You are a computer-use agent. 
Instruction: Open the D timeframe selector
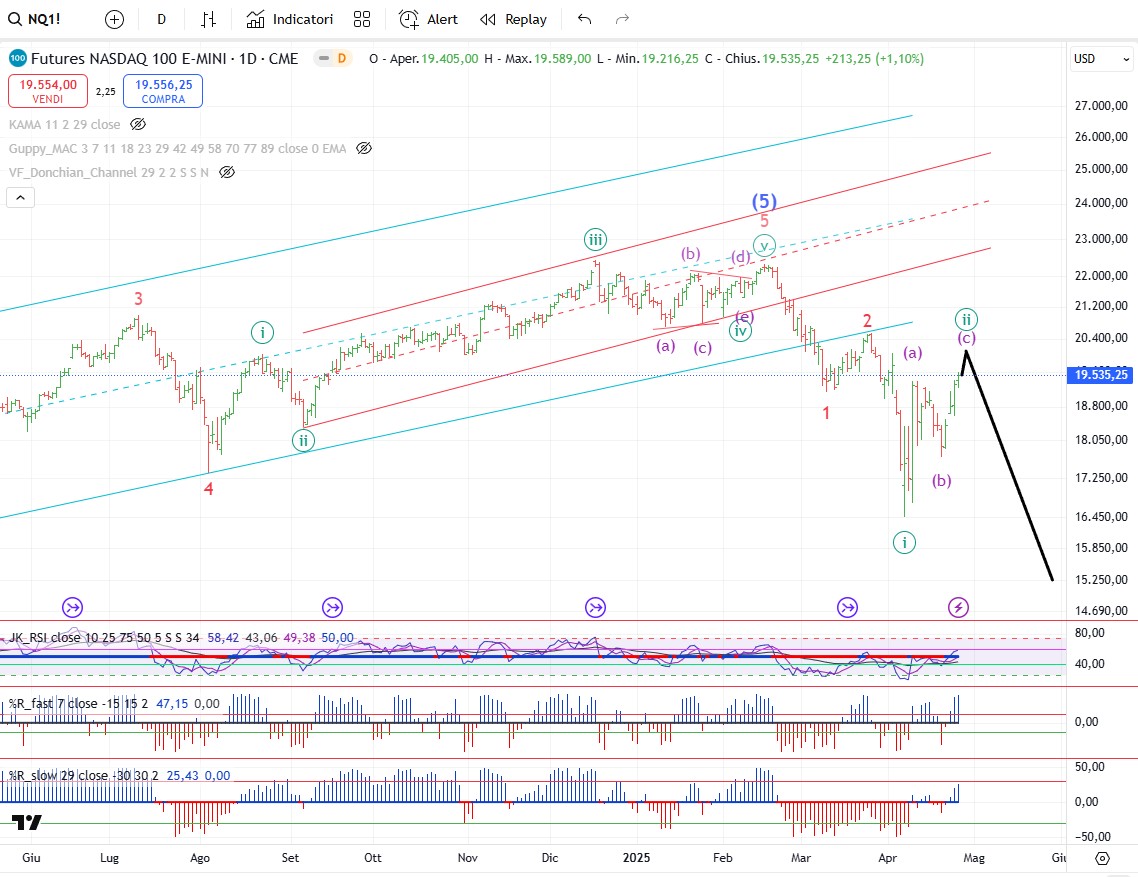click(x=162, y=20)
